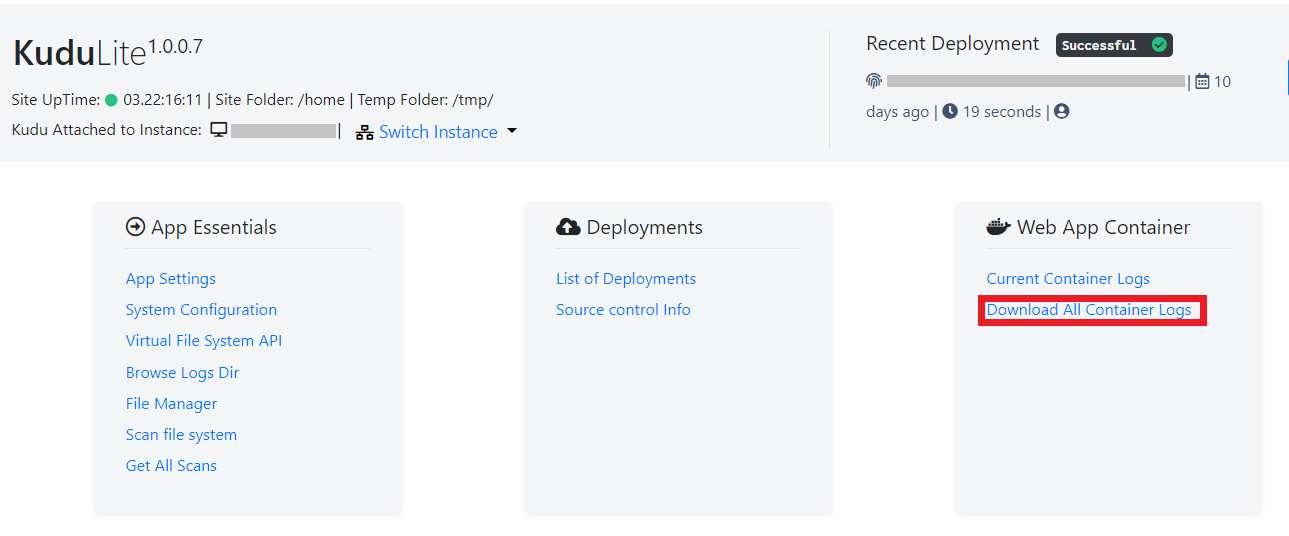Click the calendar icon in Recent Deployment

click(1202, 81)
